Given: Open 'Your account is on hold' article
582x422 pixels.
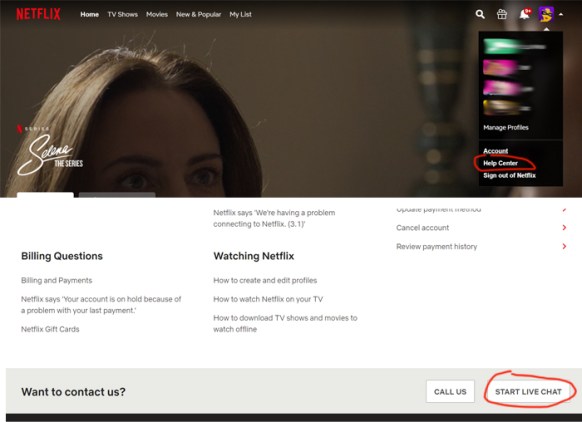Looking at the screenshot, I should (x=101, y=305).
